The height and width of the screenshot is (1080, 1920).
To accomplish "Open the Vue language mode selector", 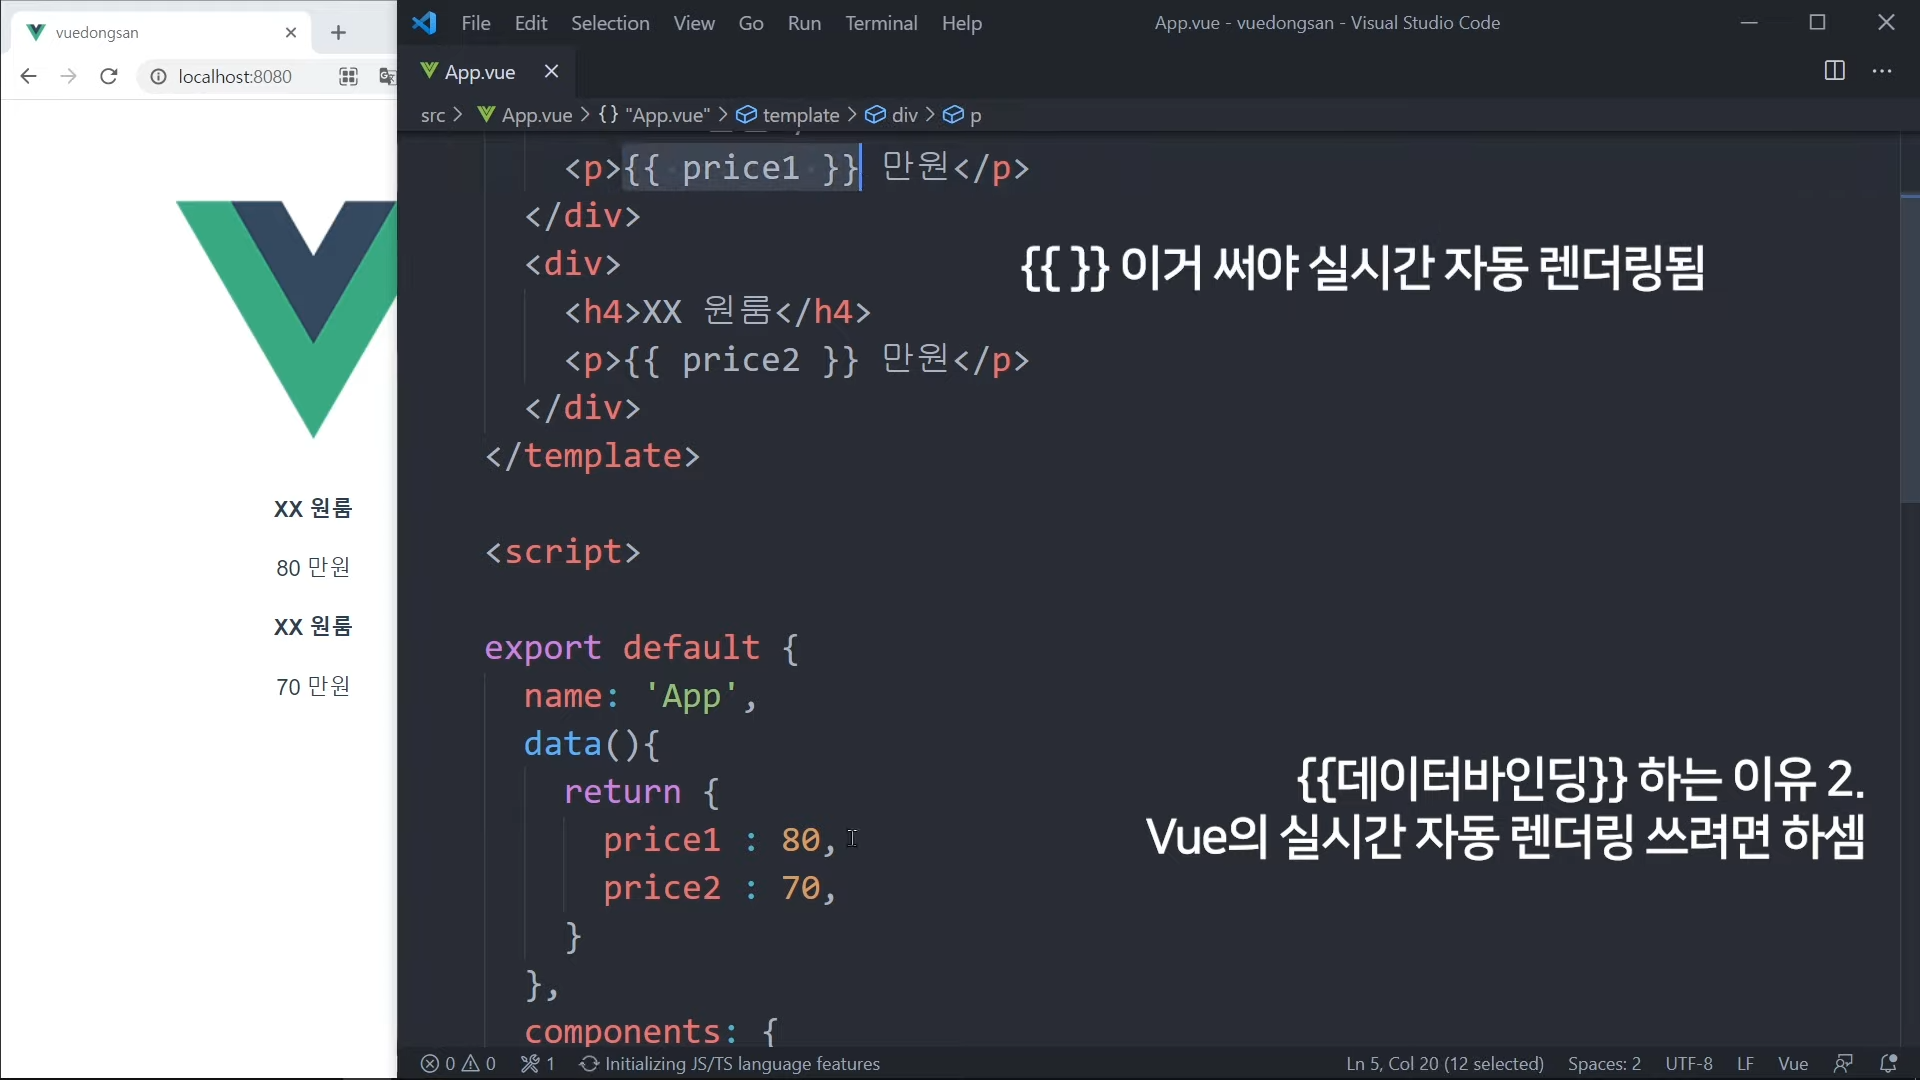I will tap(1792, 1063).
